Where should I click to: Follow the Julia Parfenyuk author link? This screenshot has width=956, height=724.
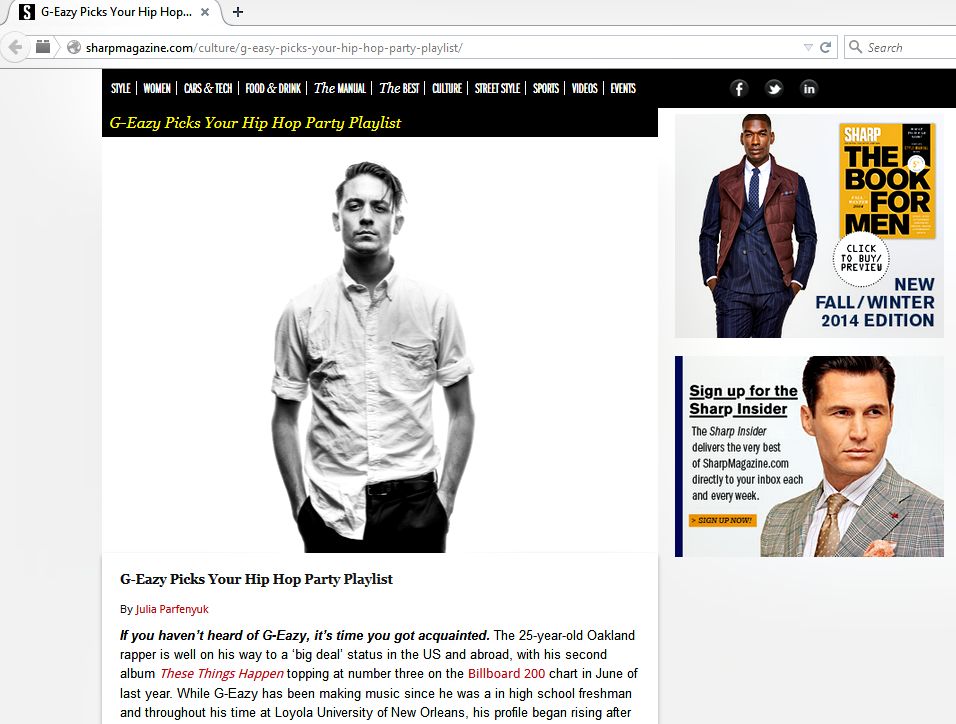coord(172,609)
